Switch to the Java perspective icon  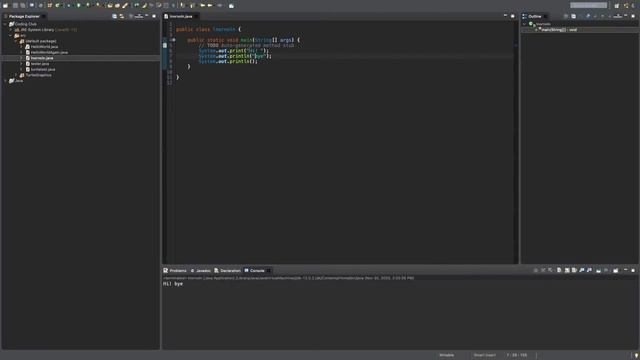point(627,5)
